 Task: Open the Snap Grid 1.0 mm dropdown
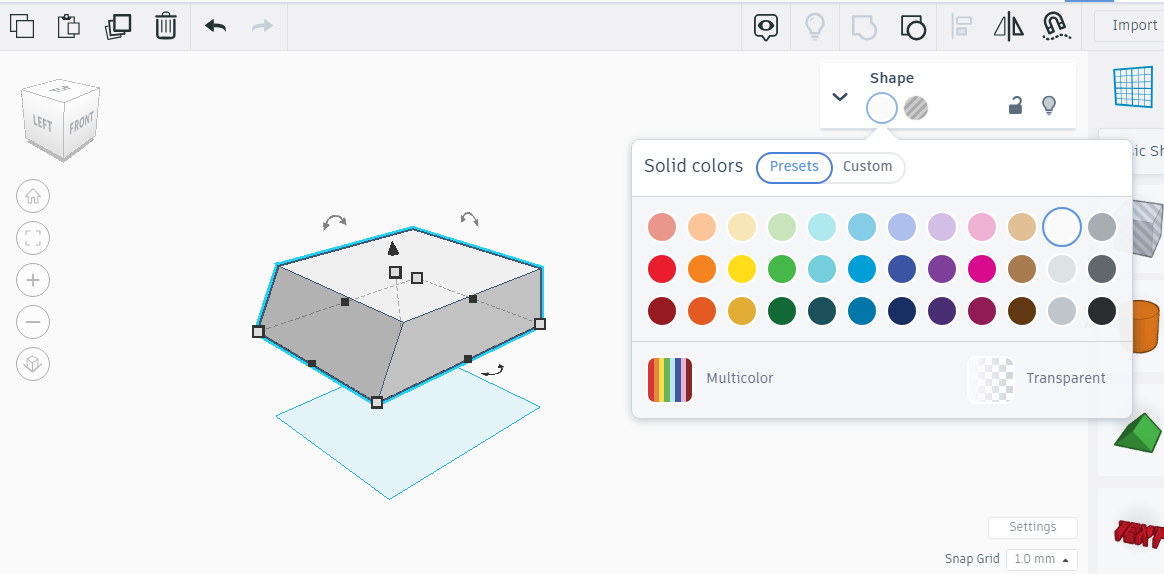[x=1042, y=559]
